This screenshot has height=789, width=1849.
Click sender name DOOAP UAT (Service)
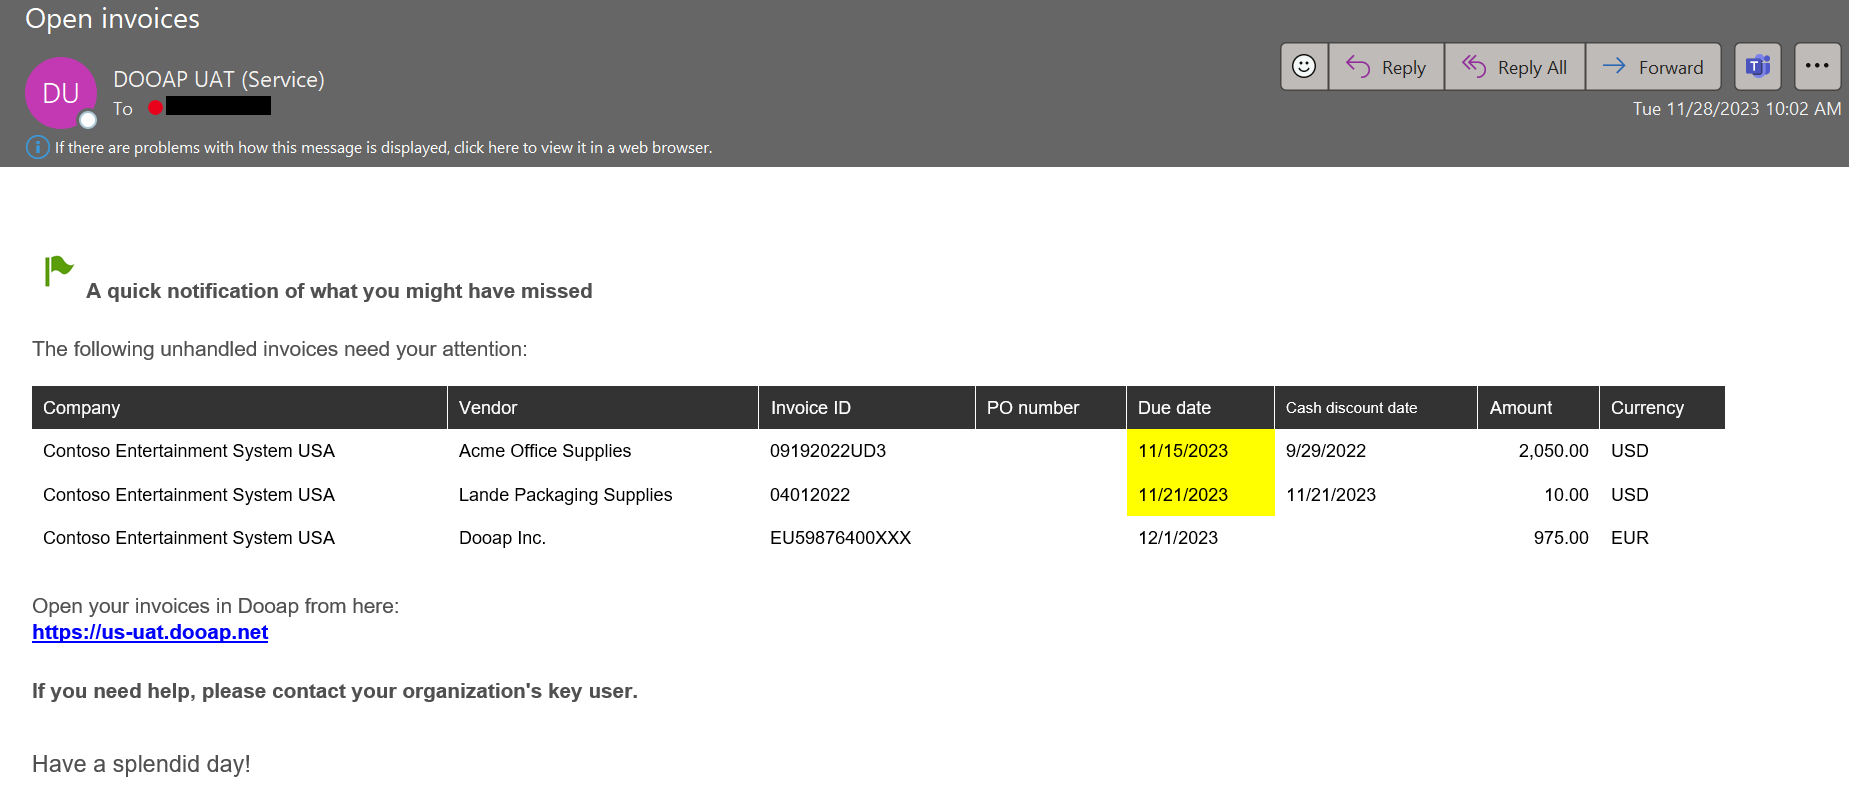(219, 79)
